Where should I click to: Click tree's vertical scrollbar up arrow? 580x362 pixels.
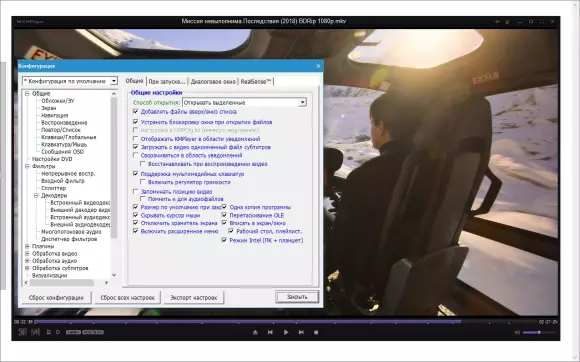click(x=114, y=94)
